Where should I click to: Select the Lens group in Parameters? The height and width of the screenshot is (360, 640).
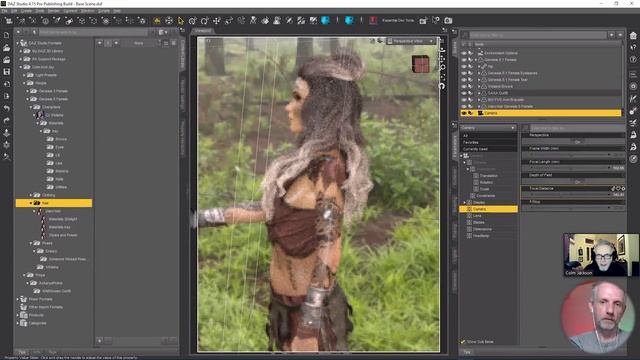(477, 216)
